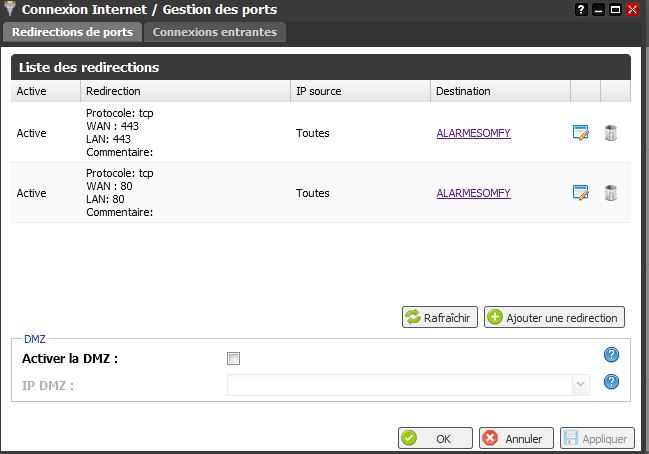The image size is (649, 454).
Task: Edit the port 80 redirection
Action: click(580, 193)
